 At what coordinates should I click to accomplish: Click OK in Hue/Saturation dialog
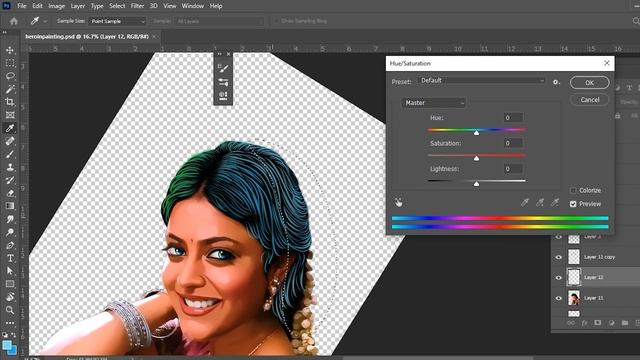point(589,82)
